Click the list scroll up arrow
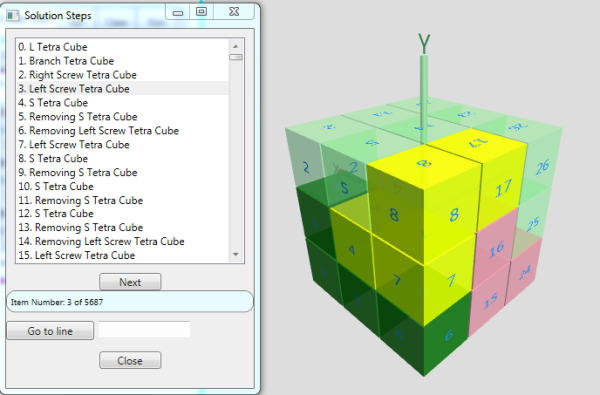The image size is (600, 395). [x=236, y=46]
